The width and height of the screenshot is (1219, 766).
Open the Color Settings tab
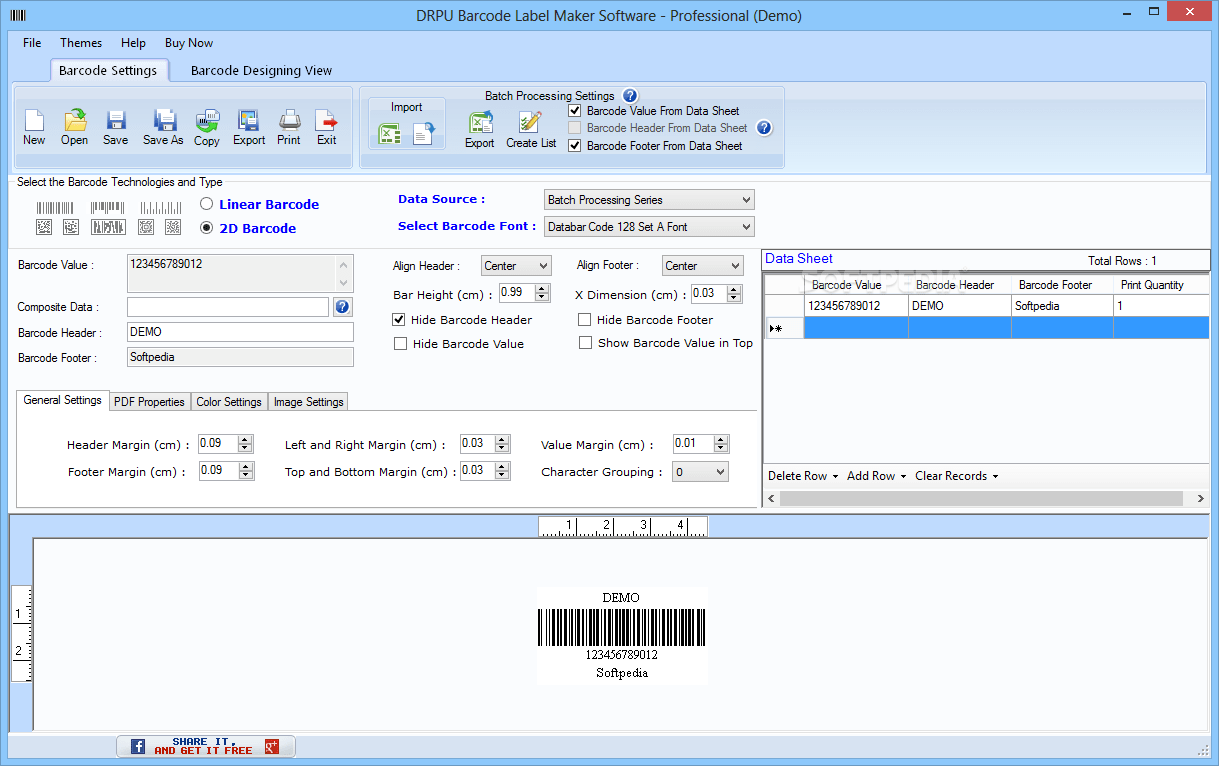[x=228, y=401]
